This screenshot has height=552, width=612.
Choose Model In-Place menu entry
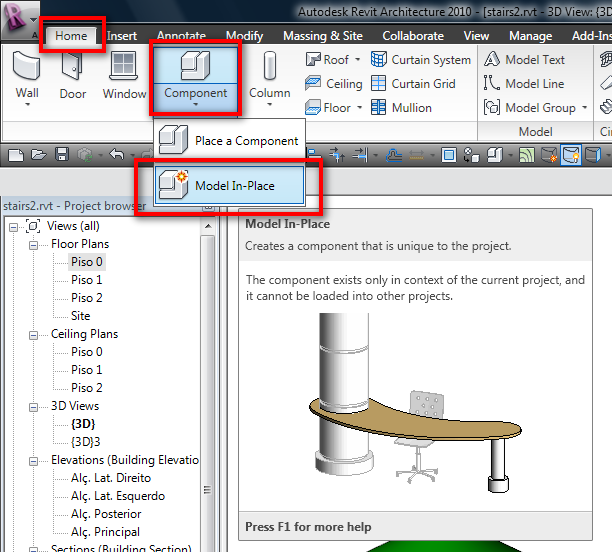[230, 185]
